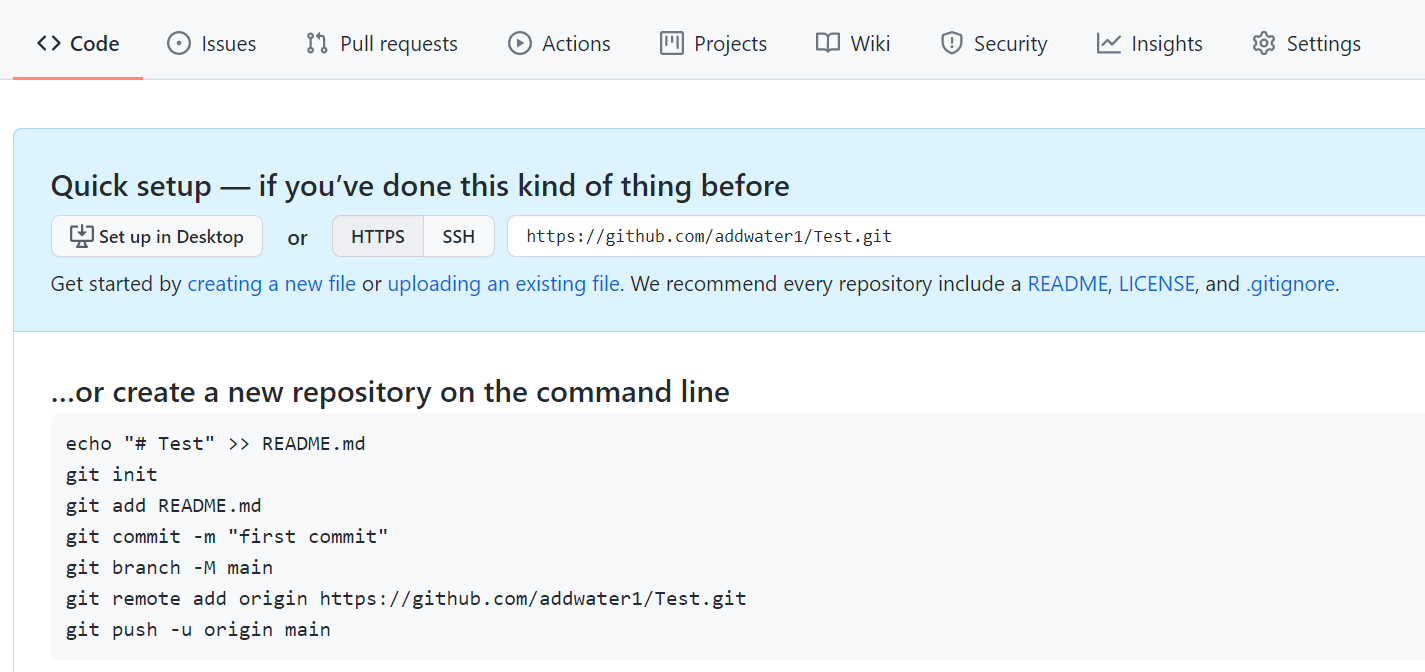Follow the uploading an existing file link
The width and height of the screenshot is (1425, 672).
504,284
